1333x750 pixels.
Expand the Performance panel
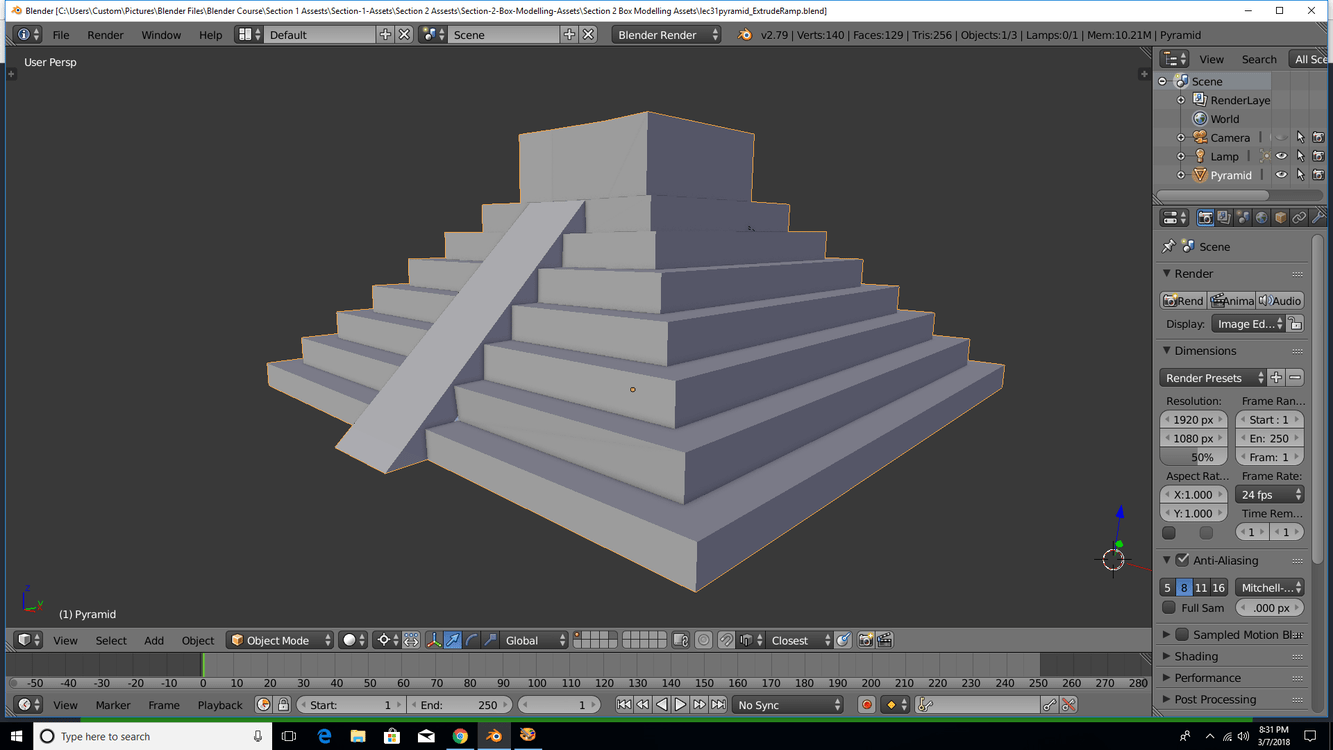(1207, 678)
